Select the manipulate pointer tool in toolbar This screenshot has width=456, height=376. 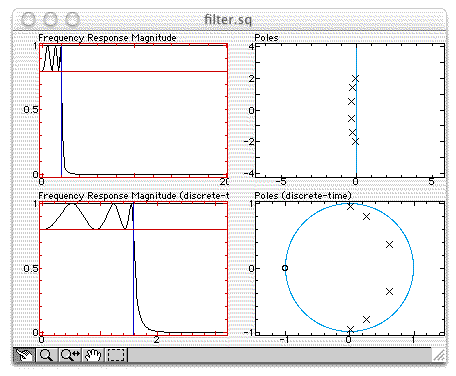pyautogui.click(x=24, y=355)
